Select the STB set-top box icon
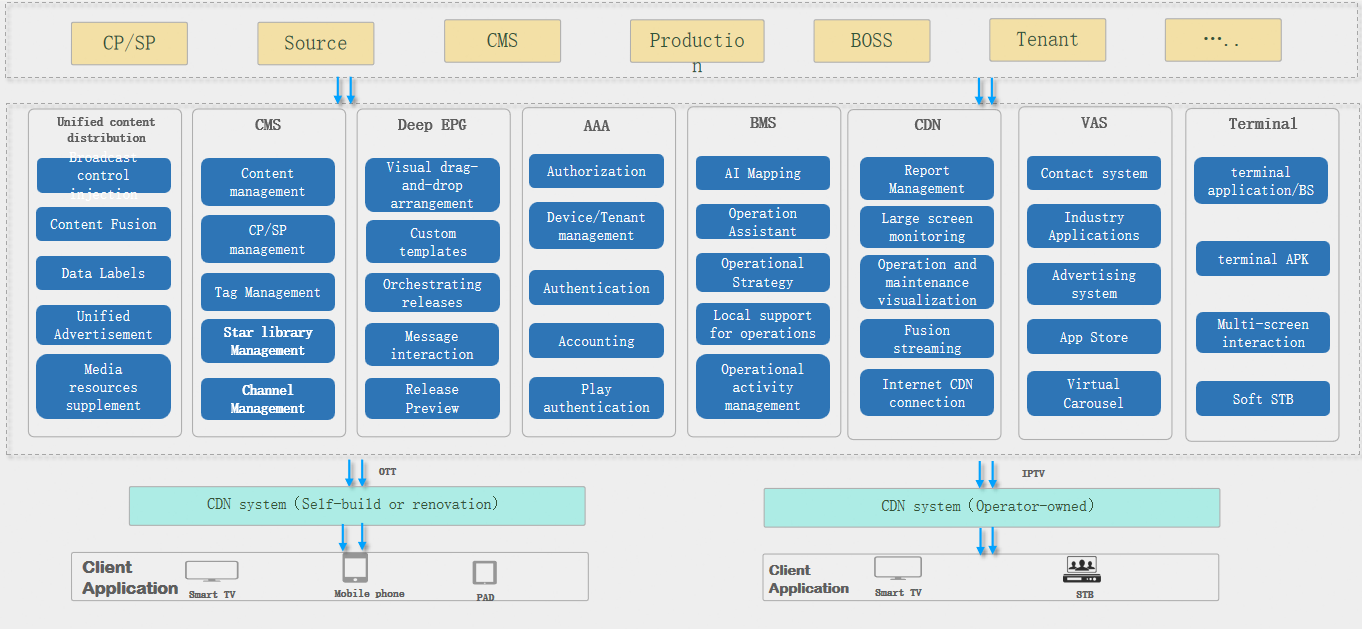The height and width of the screenshot is (629, 1362). click(x=1082, y=570)
